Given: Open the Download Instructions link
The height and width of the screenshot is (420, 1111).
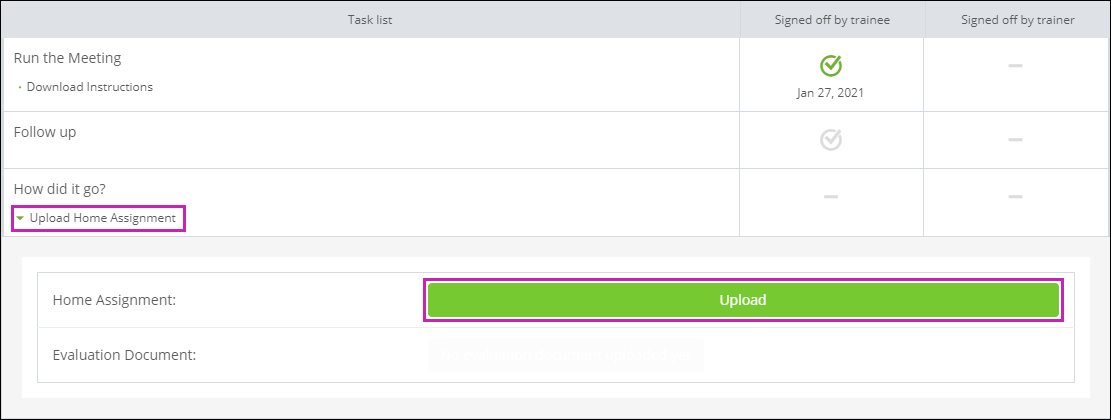Looking at the screenshot, I should click(x=89, y=87).
